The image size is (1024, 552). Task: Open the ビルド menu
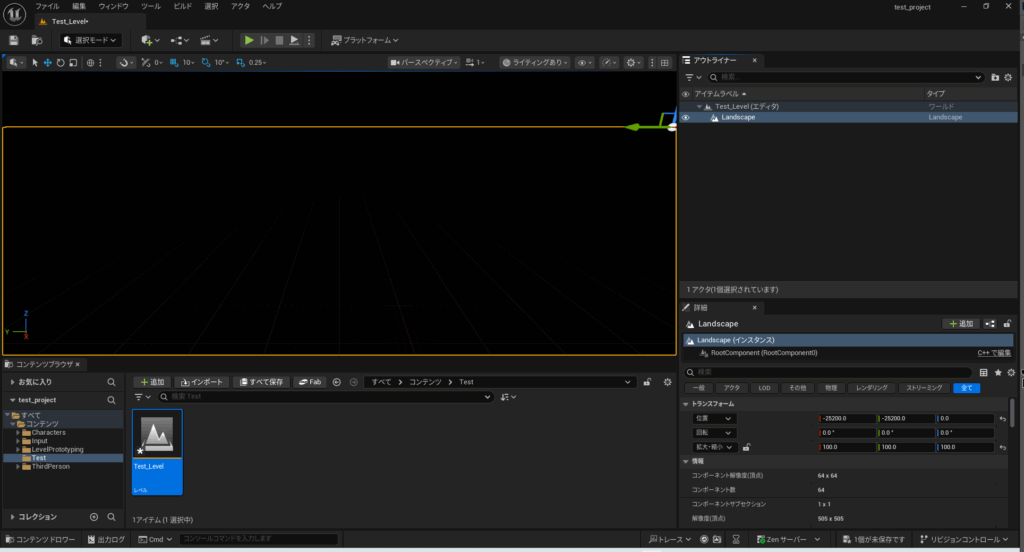(183, 7)
